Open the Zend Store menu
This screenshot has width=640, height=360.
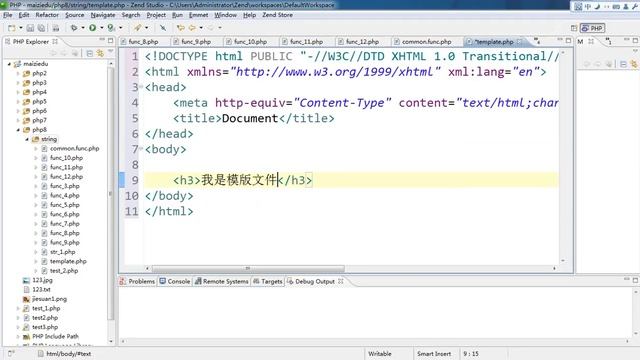(x=277, y=15)
